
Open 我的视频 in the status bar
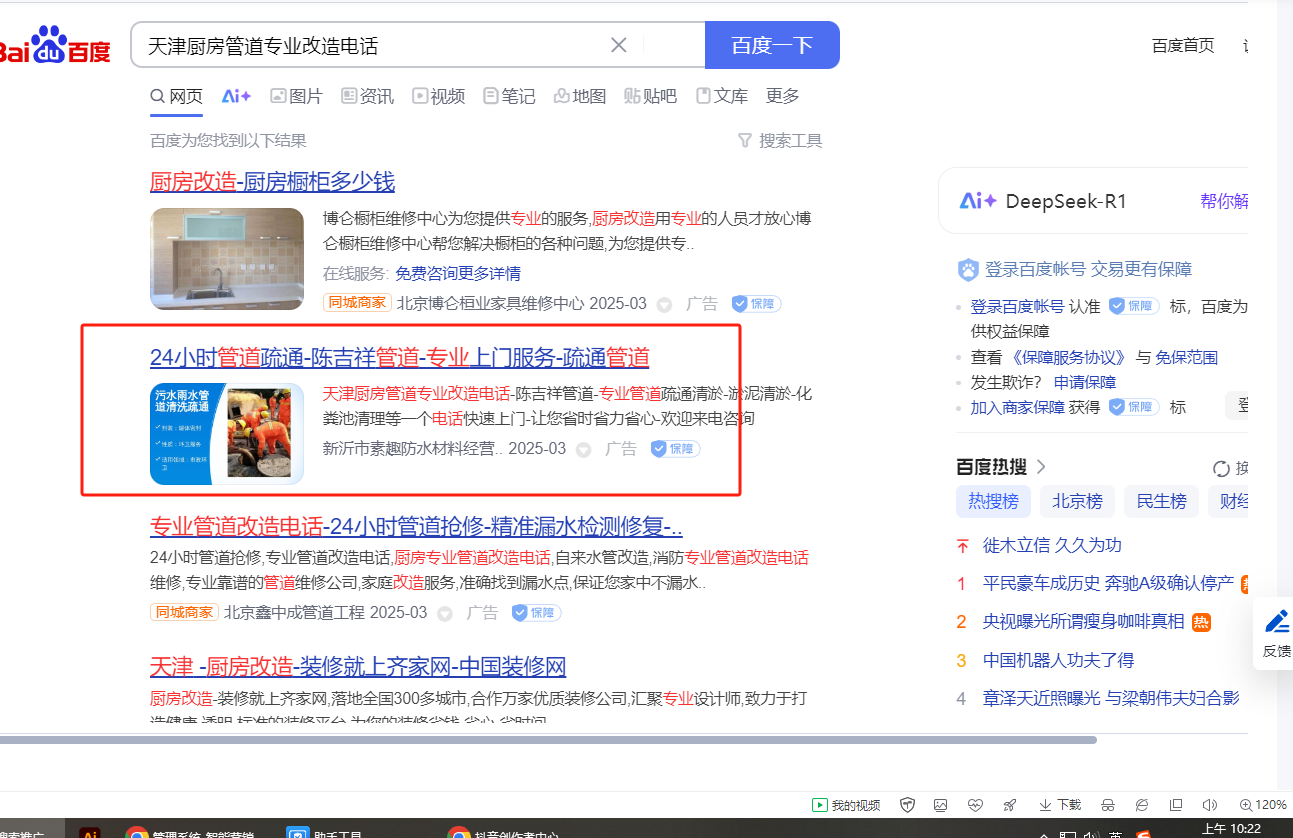846,805
